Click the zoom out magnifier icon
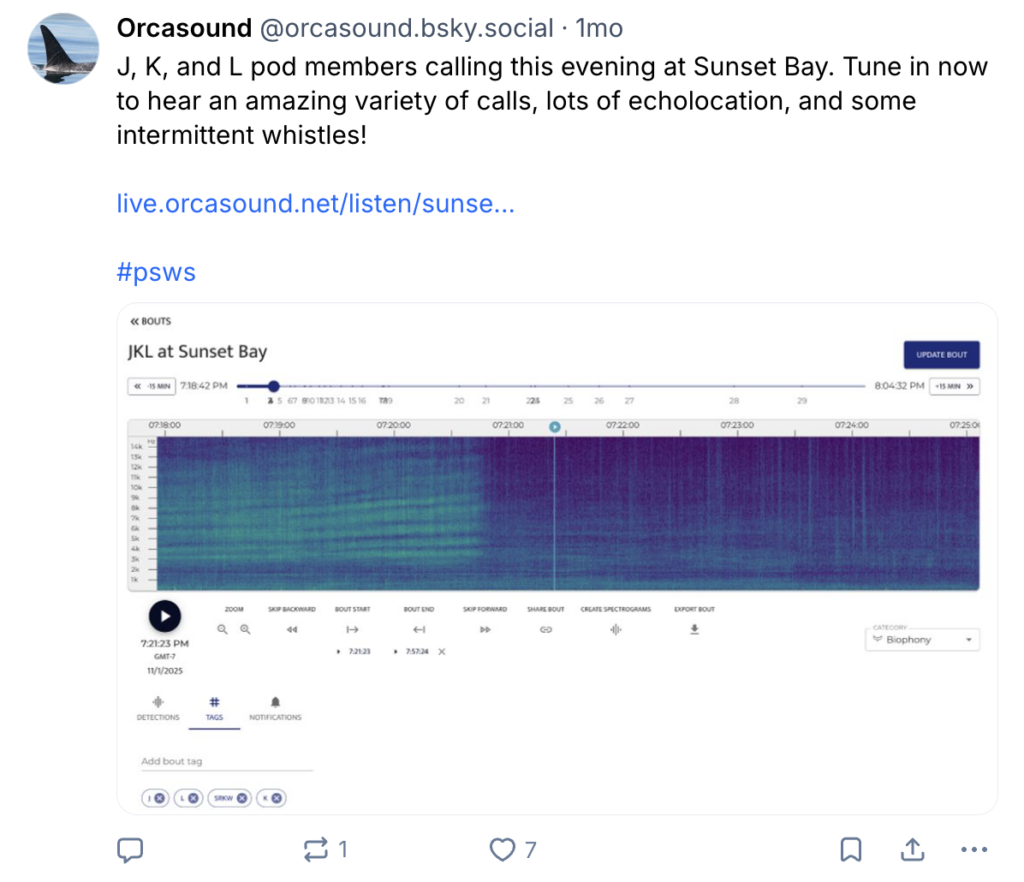Screen dimensions: 1024x882 (223, 629)
